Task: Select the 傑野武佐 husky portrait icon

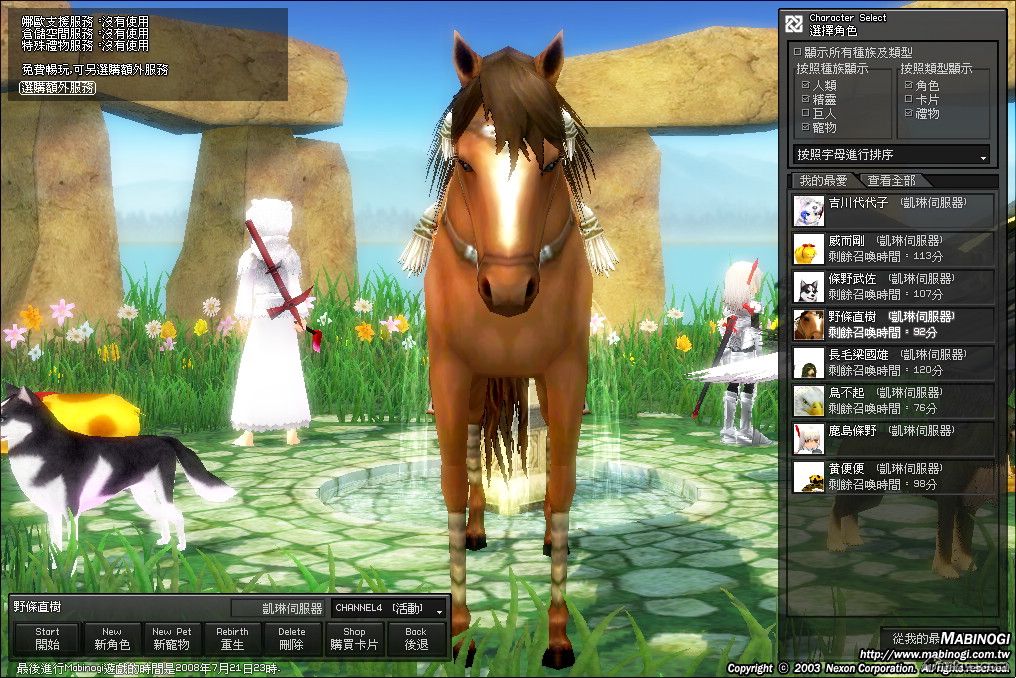Action: (809, 286)
